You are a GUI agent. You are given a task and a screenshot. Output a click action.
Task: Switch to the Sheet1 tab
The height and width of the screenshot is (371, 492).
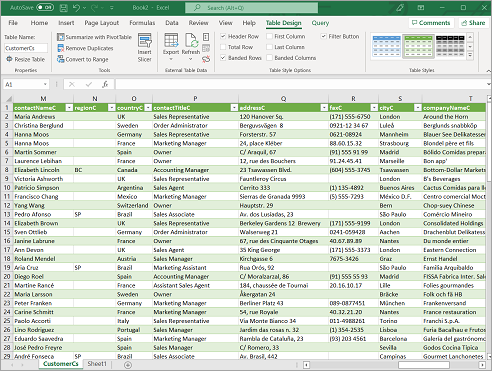coord(97,364)
